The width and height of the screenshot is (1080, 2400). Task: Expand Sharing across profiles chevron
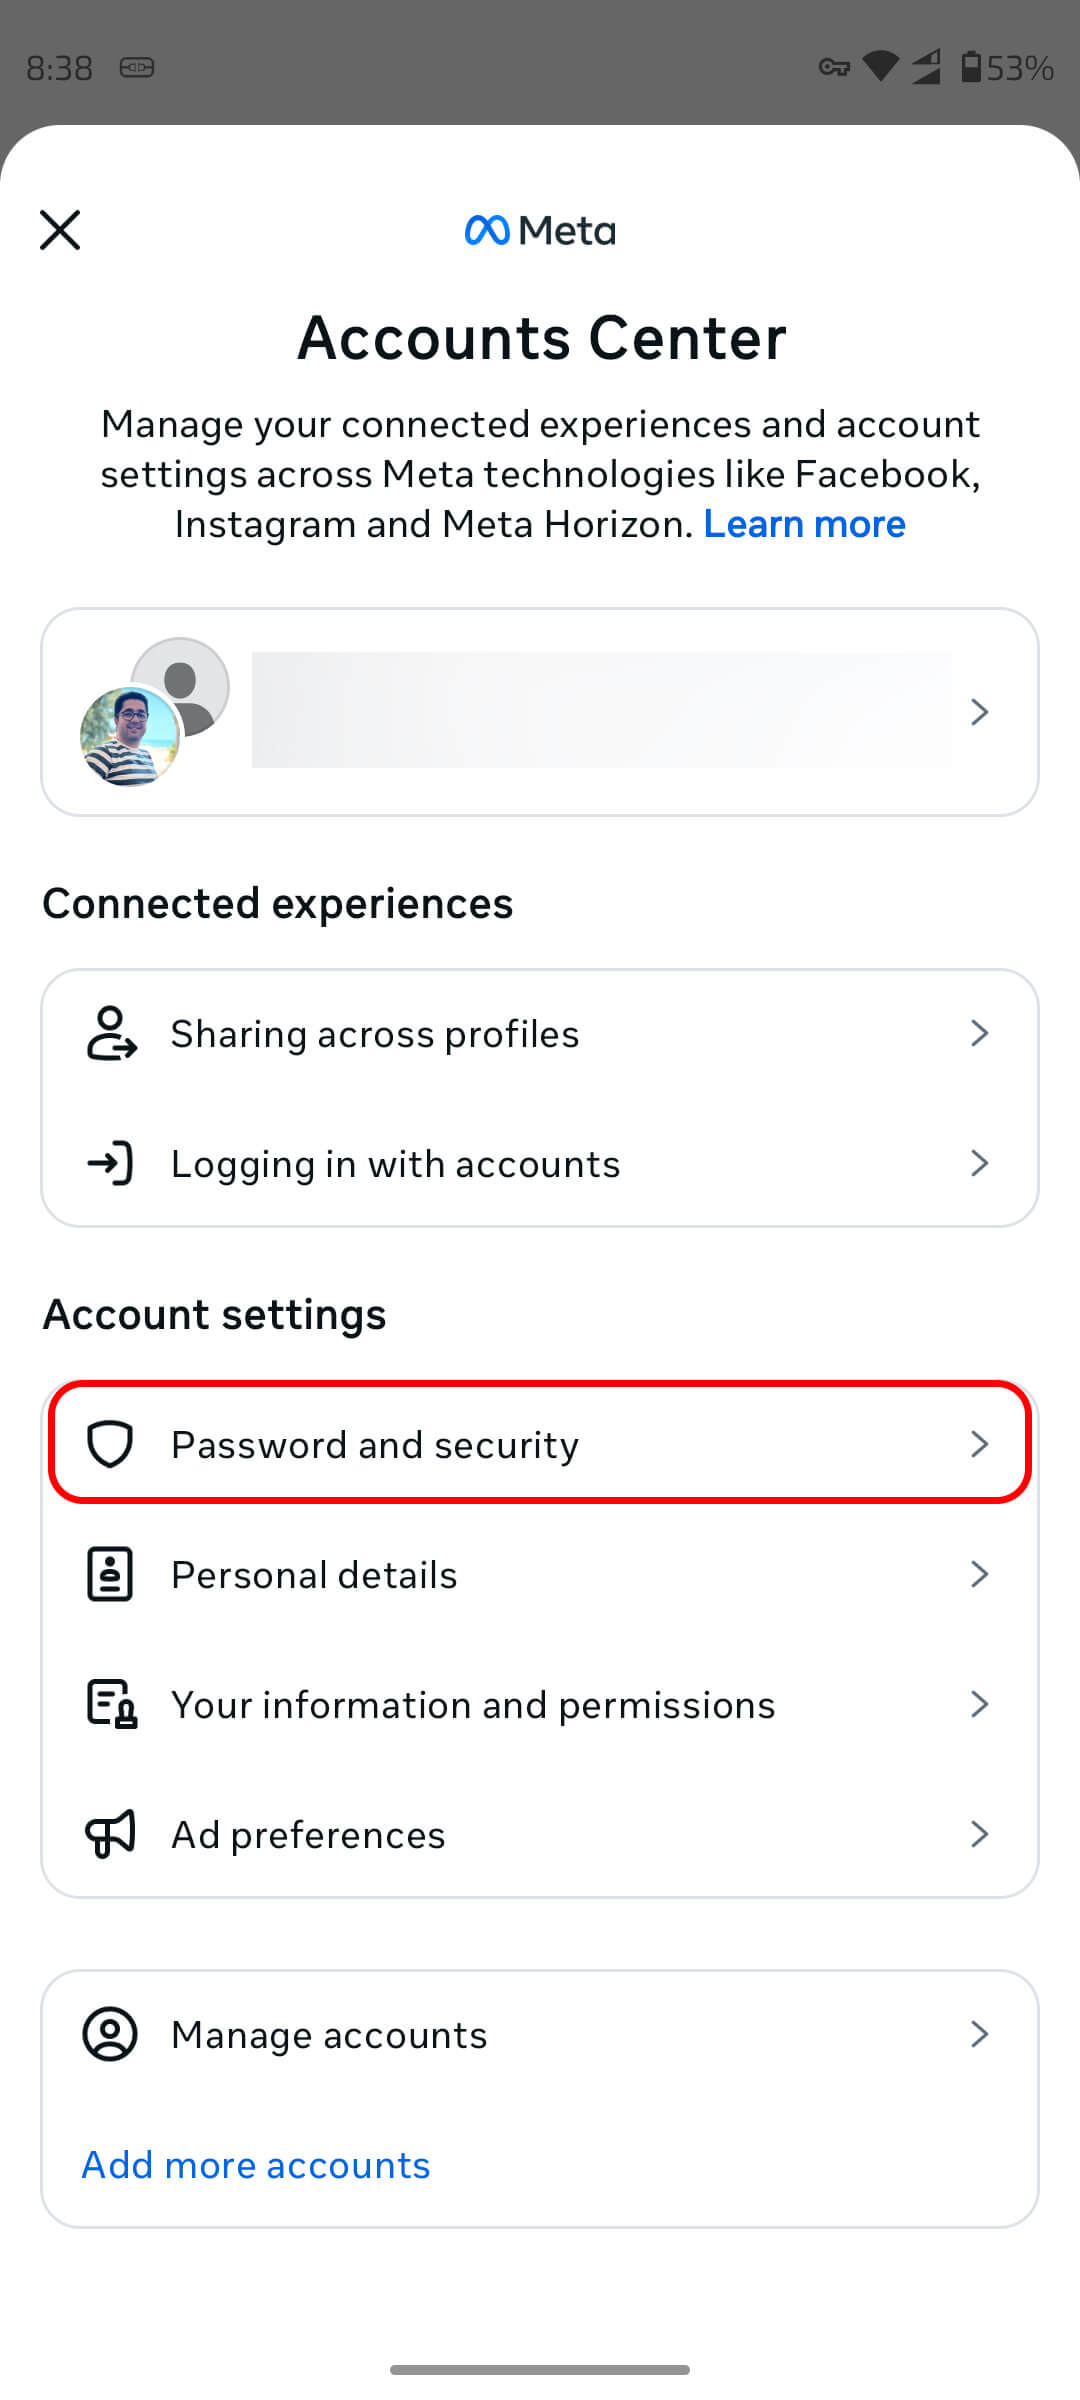click(980, 1033)
